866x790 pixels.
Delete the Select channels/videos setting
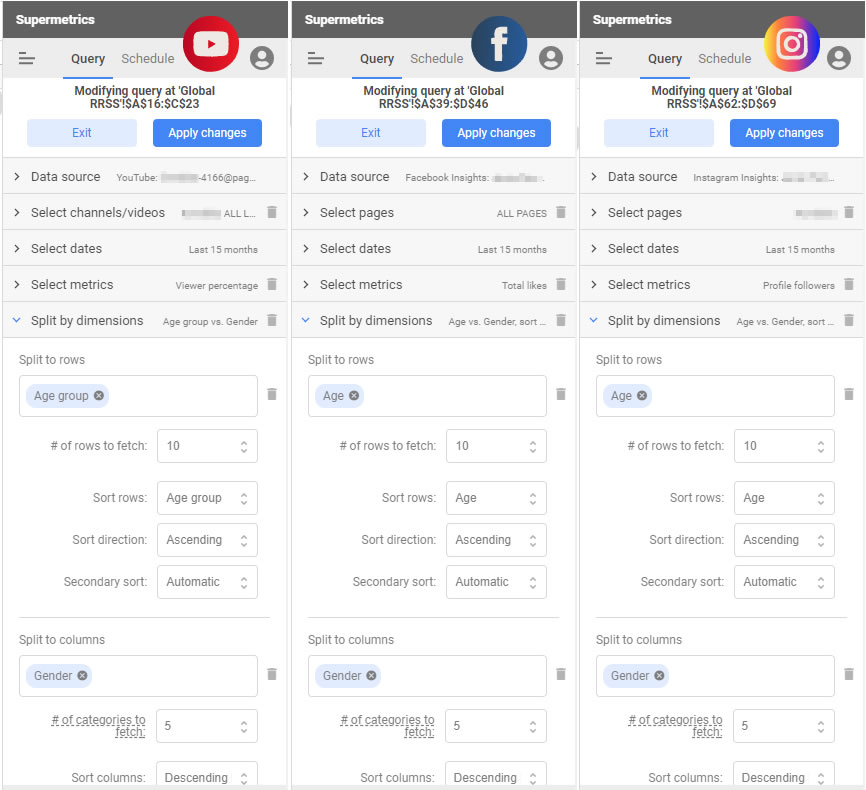272,212
